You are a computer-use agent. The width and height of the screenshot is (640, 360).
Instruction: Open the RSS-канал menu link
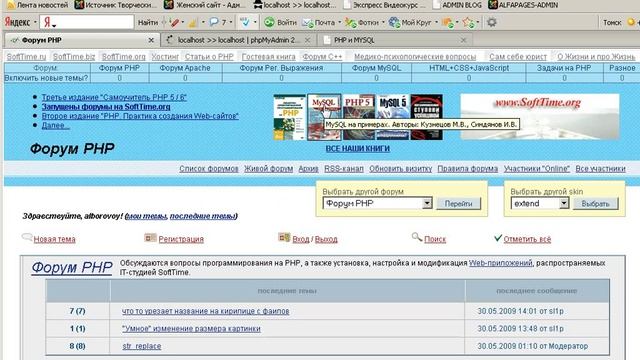(344, 169)
